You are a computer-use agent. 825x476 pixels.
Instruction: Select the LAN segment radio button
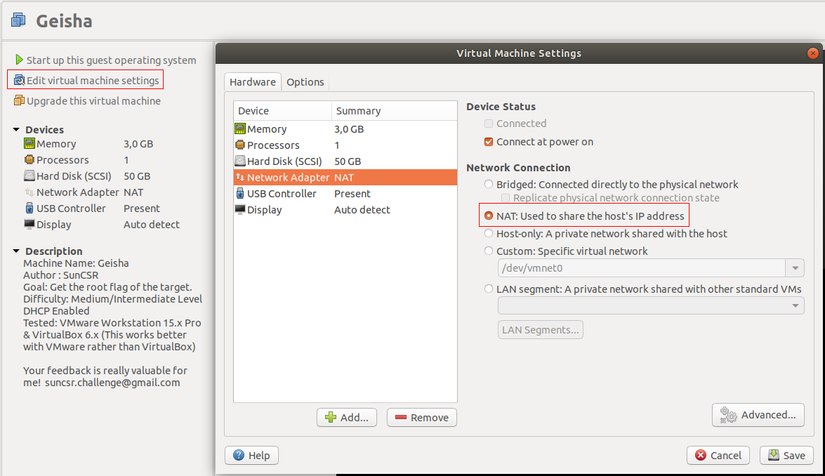[x=489, y=289]
